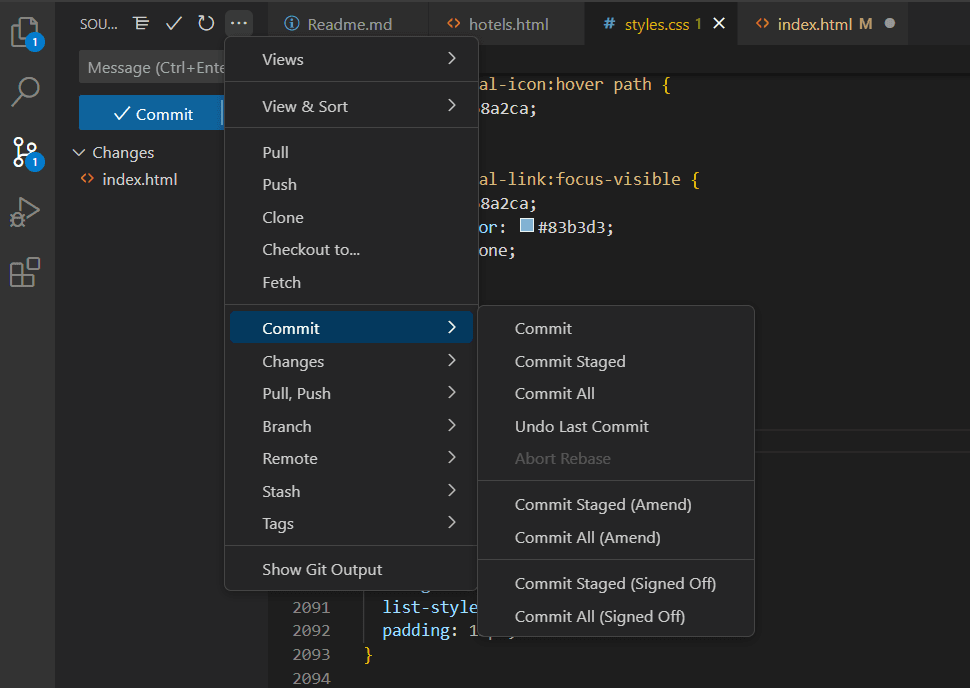Screen dimensions: 970x688
Task: Open the Search view icon
Action: (x=26, y=92)
